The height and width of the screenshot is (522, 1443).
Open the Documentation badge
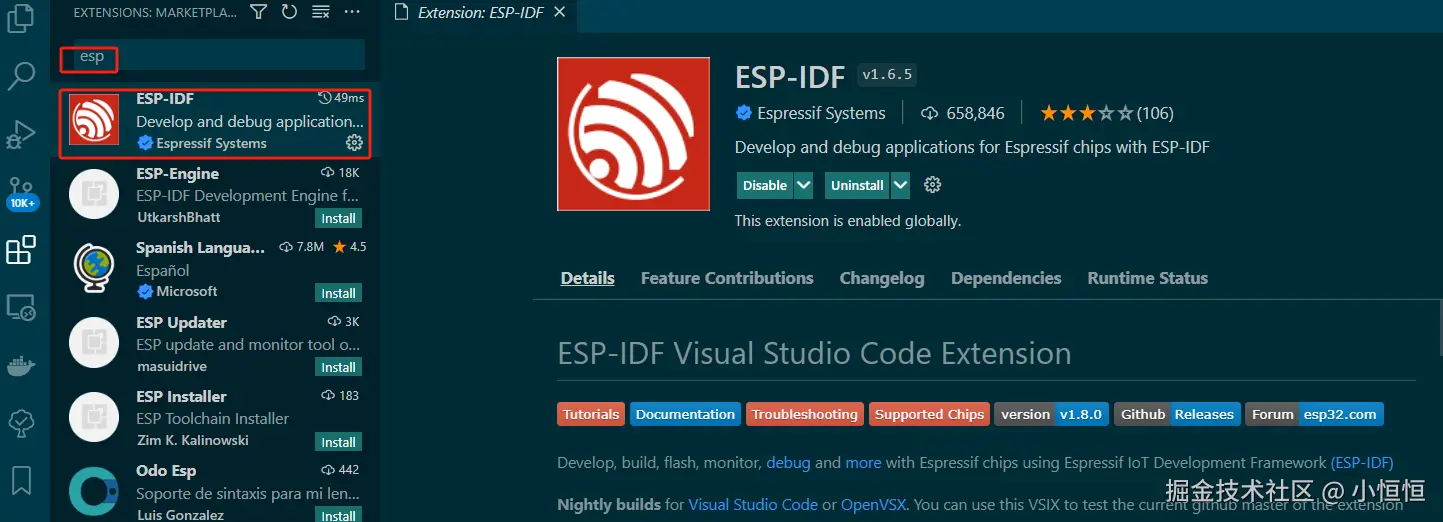point(685,414)
